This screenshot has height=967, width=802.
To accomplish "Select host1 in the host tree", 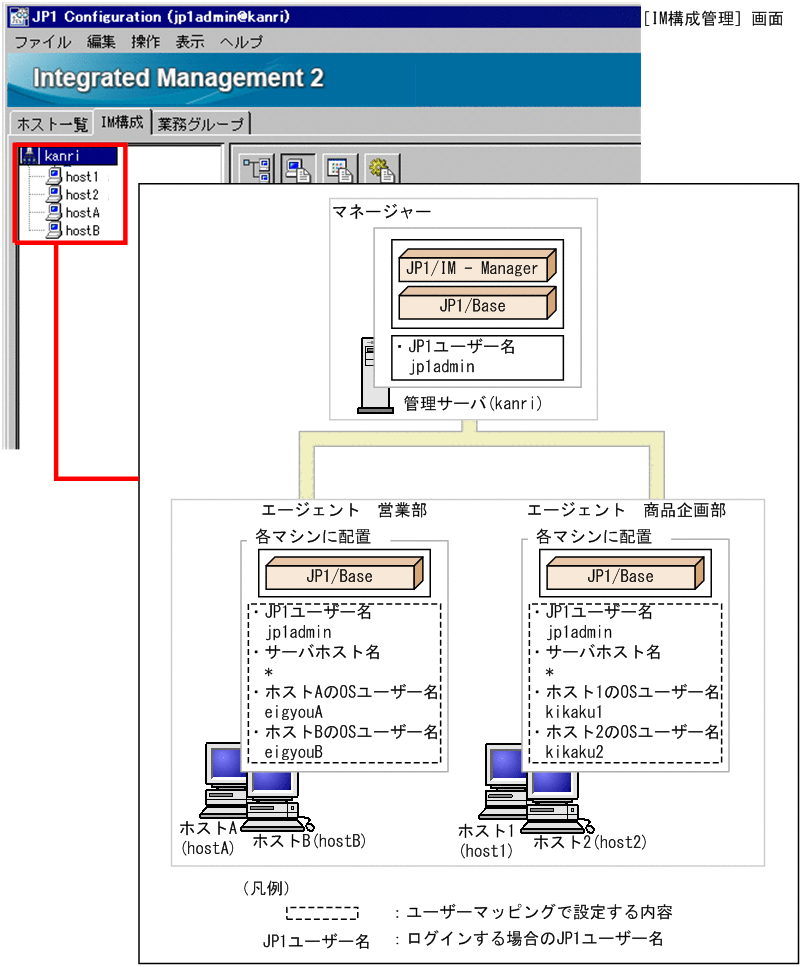I will 82,176.
